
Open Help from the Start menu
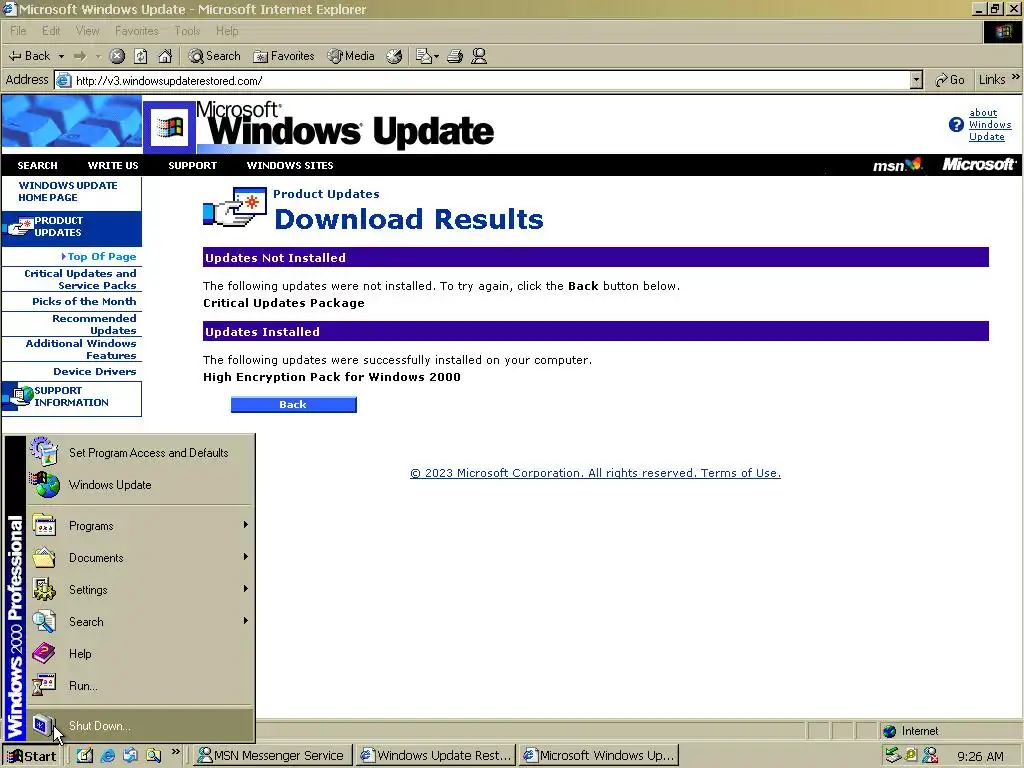pos(140,654)
